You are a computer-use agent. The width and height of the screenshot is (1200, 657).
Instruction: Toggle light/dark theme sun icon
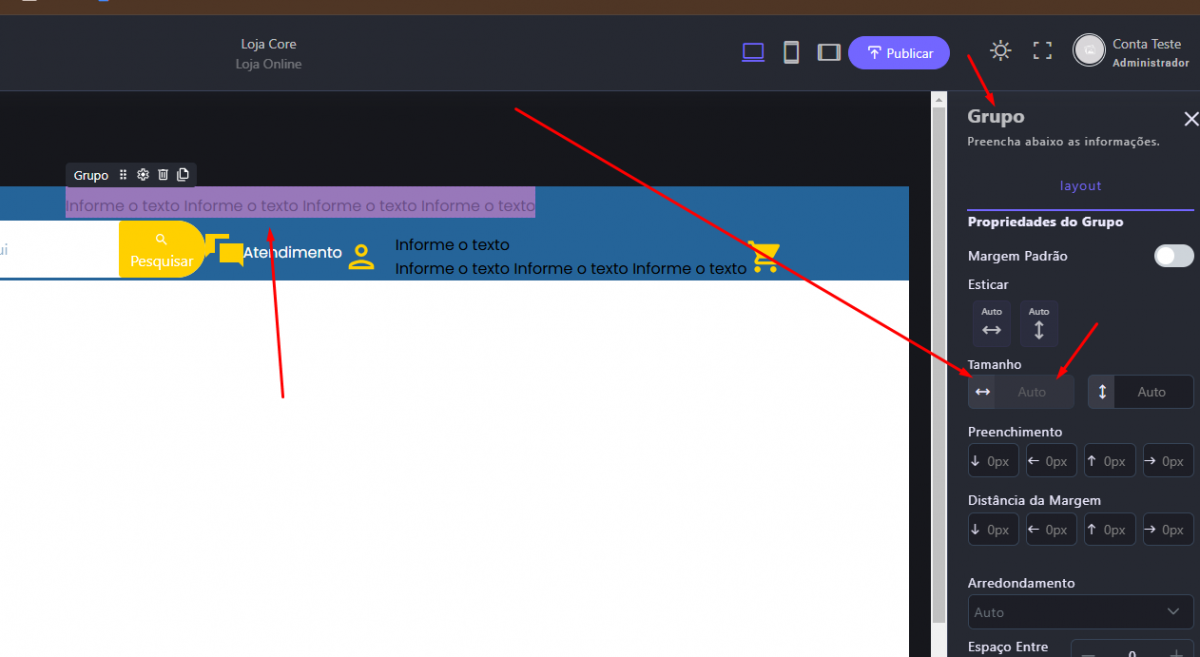(x=1000, y=51)
